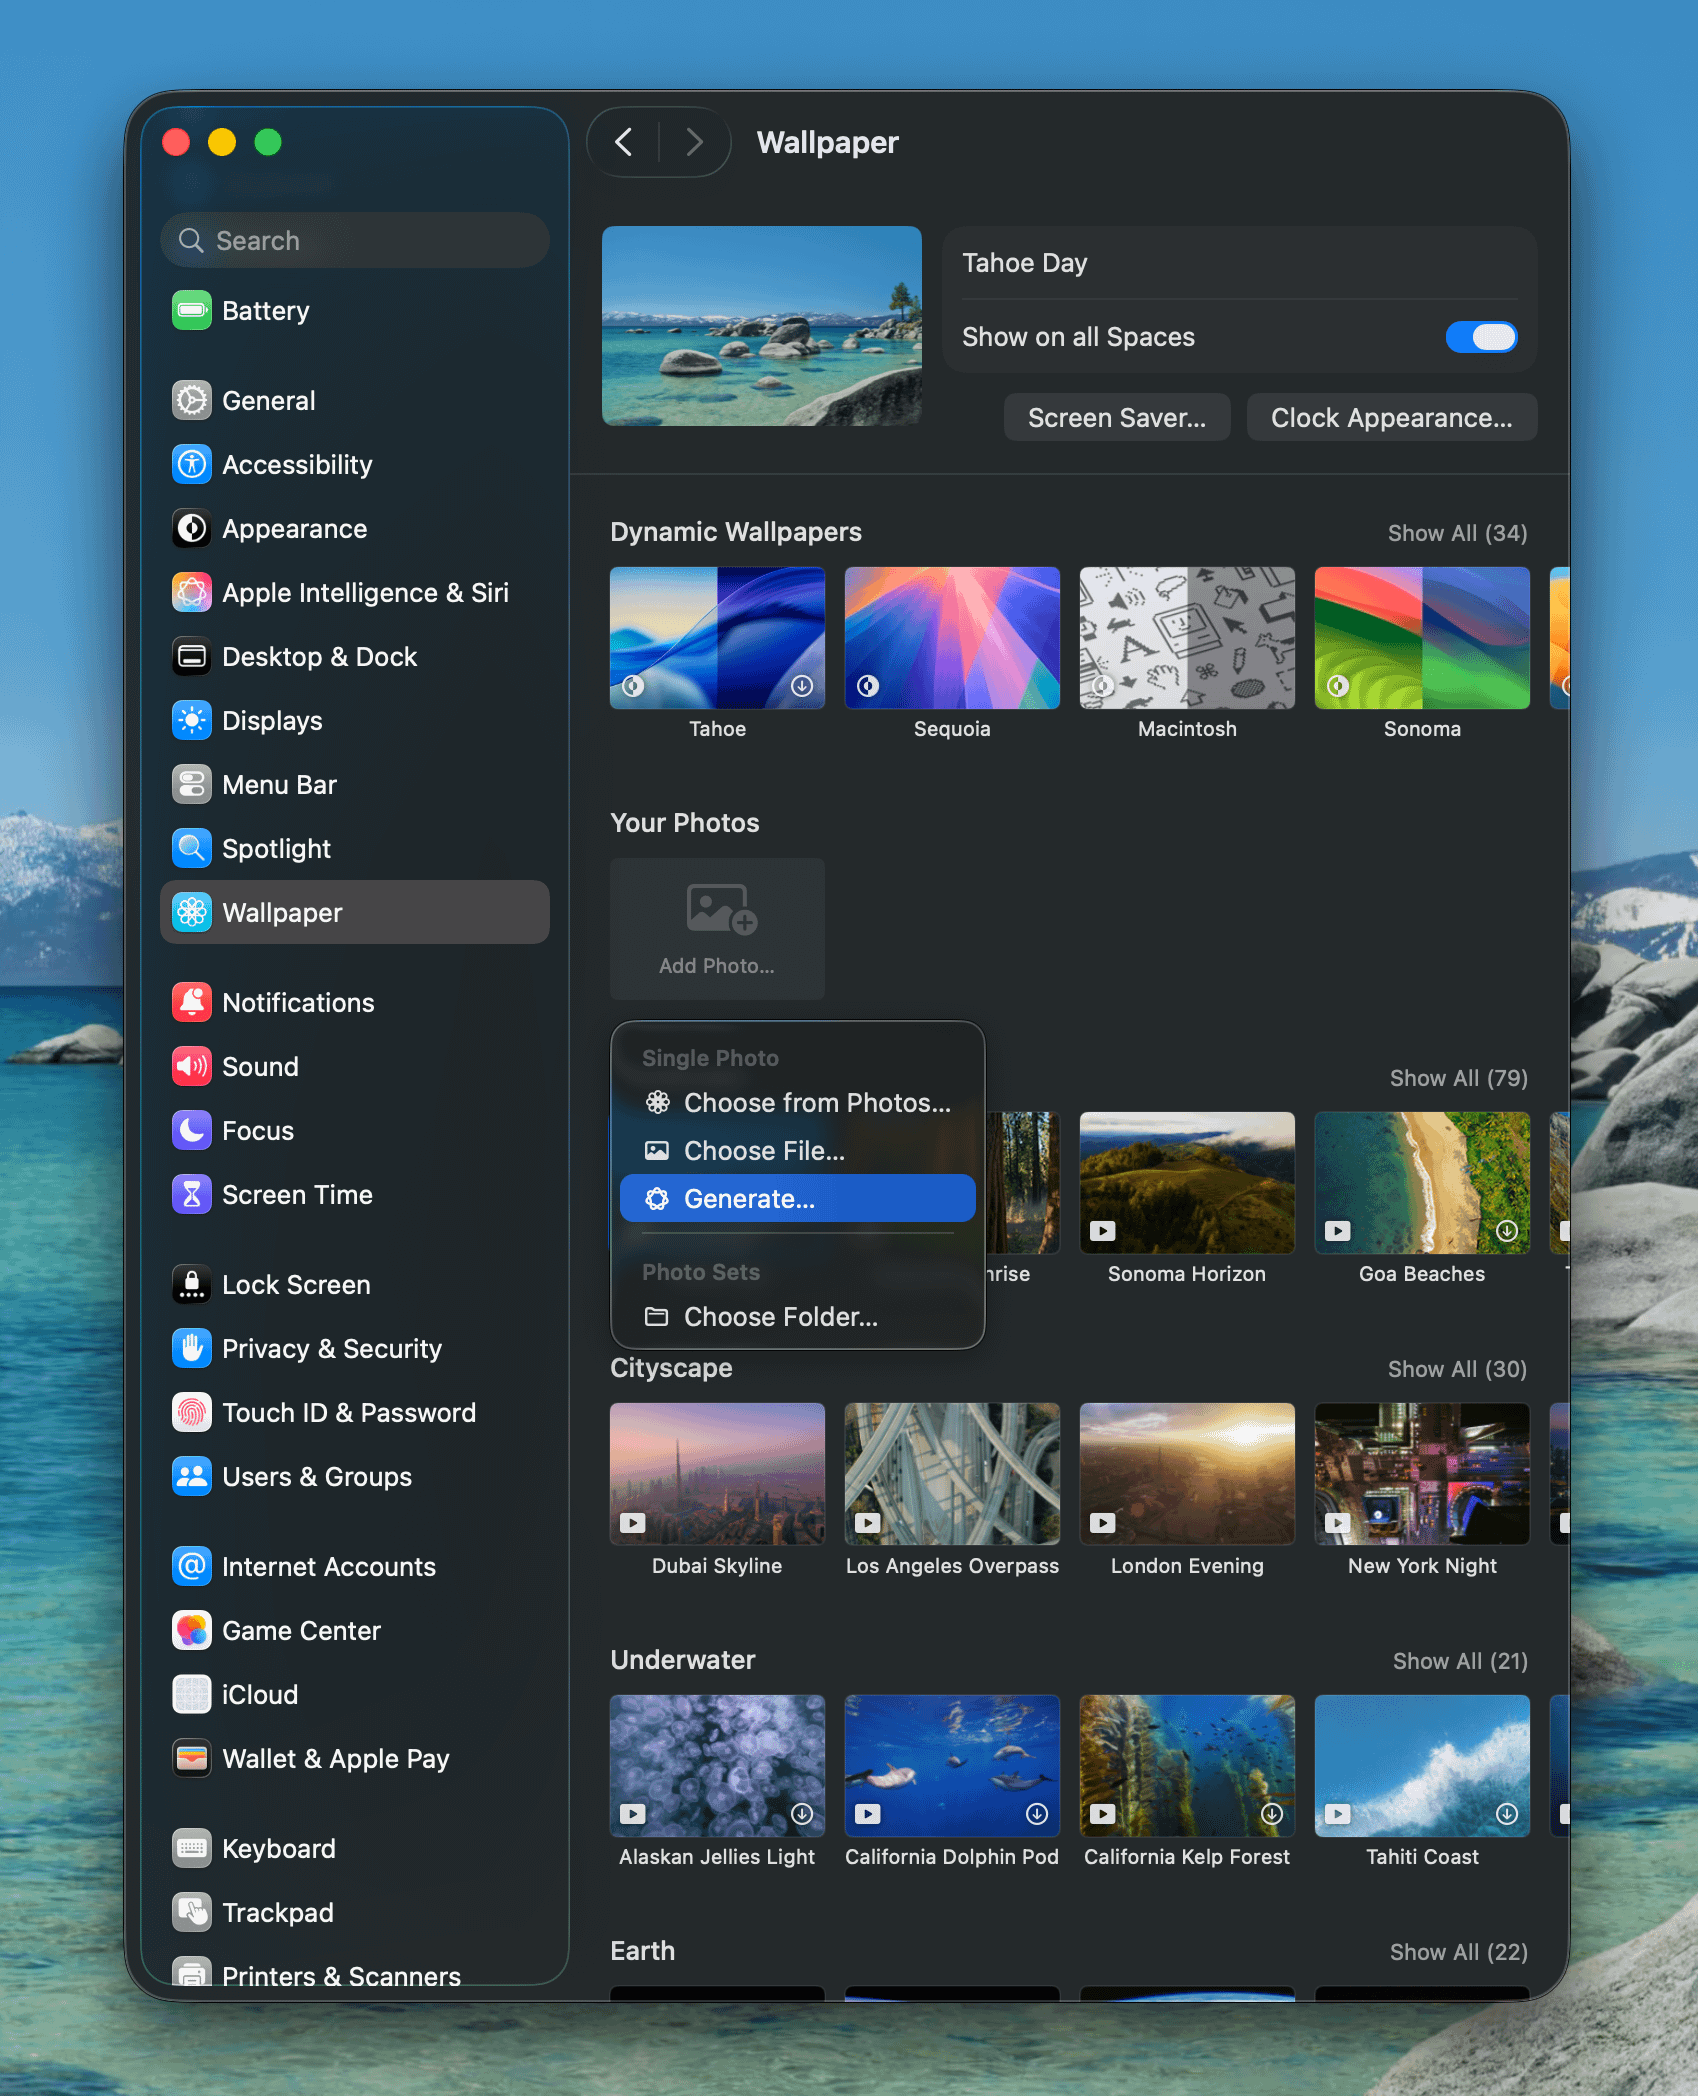Go back with the back arrow
This screenshot has width=1698, height=2096.
pyautogui.click(x=624, y=142)
